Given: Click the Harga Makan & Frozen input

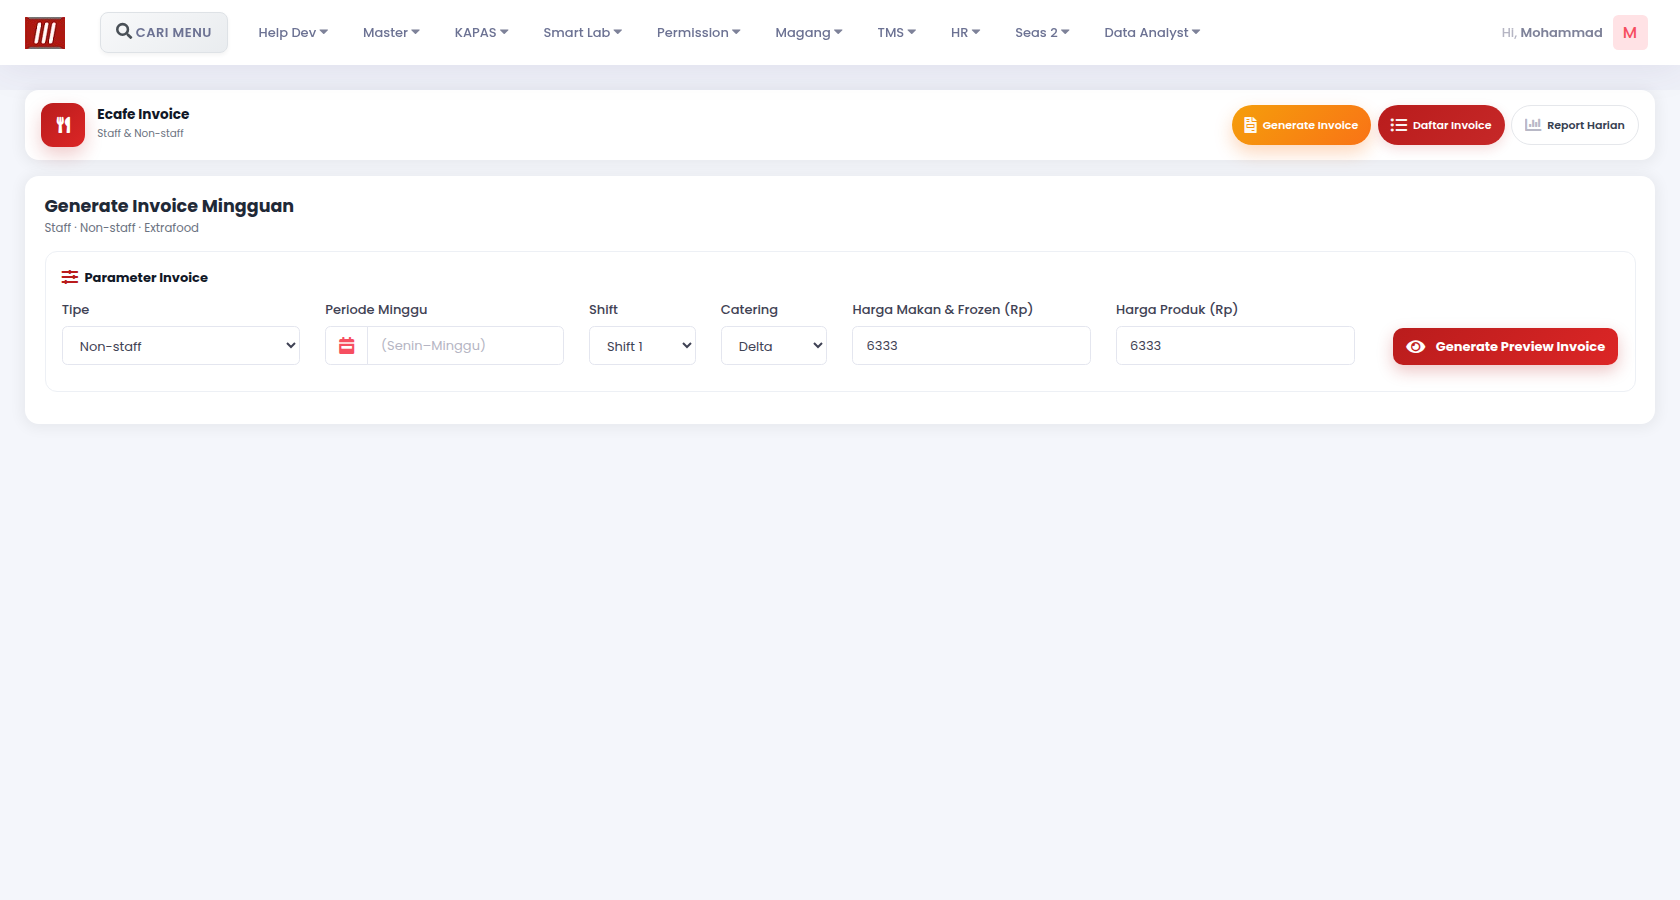Looking at the screenshot, I should pos(971,346).
